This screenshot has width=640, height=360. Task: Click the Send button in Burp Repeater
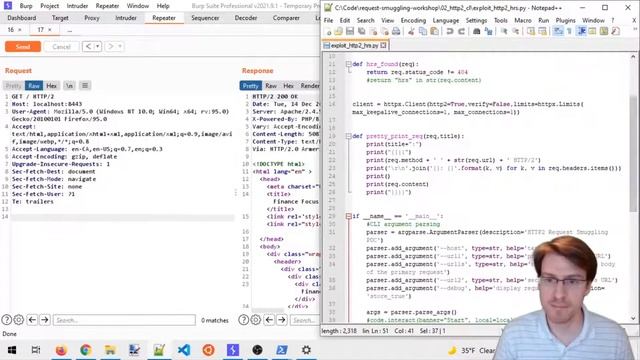pyautogui.click(x=23, y=47)
